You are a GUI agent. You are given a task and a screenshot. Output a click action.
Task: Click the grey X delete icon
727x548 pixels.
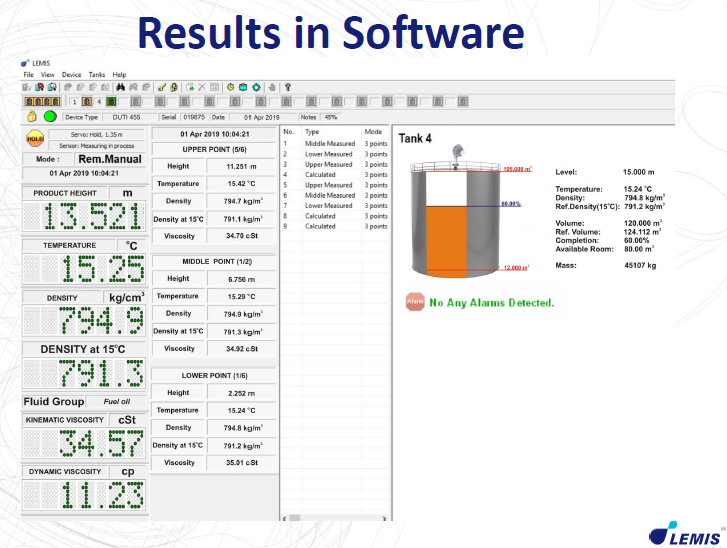(202, 87)
